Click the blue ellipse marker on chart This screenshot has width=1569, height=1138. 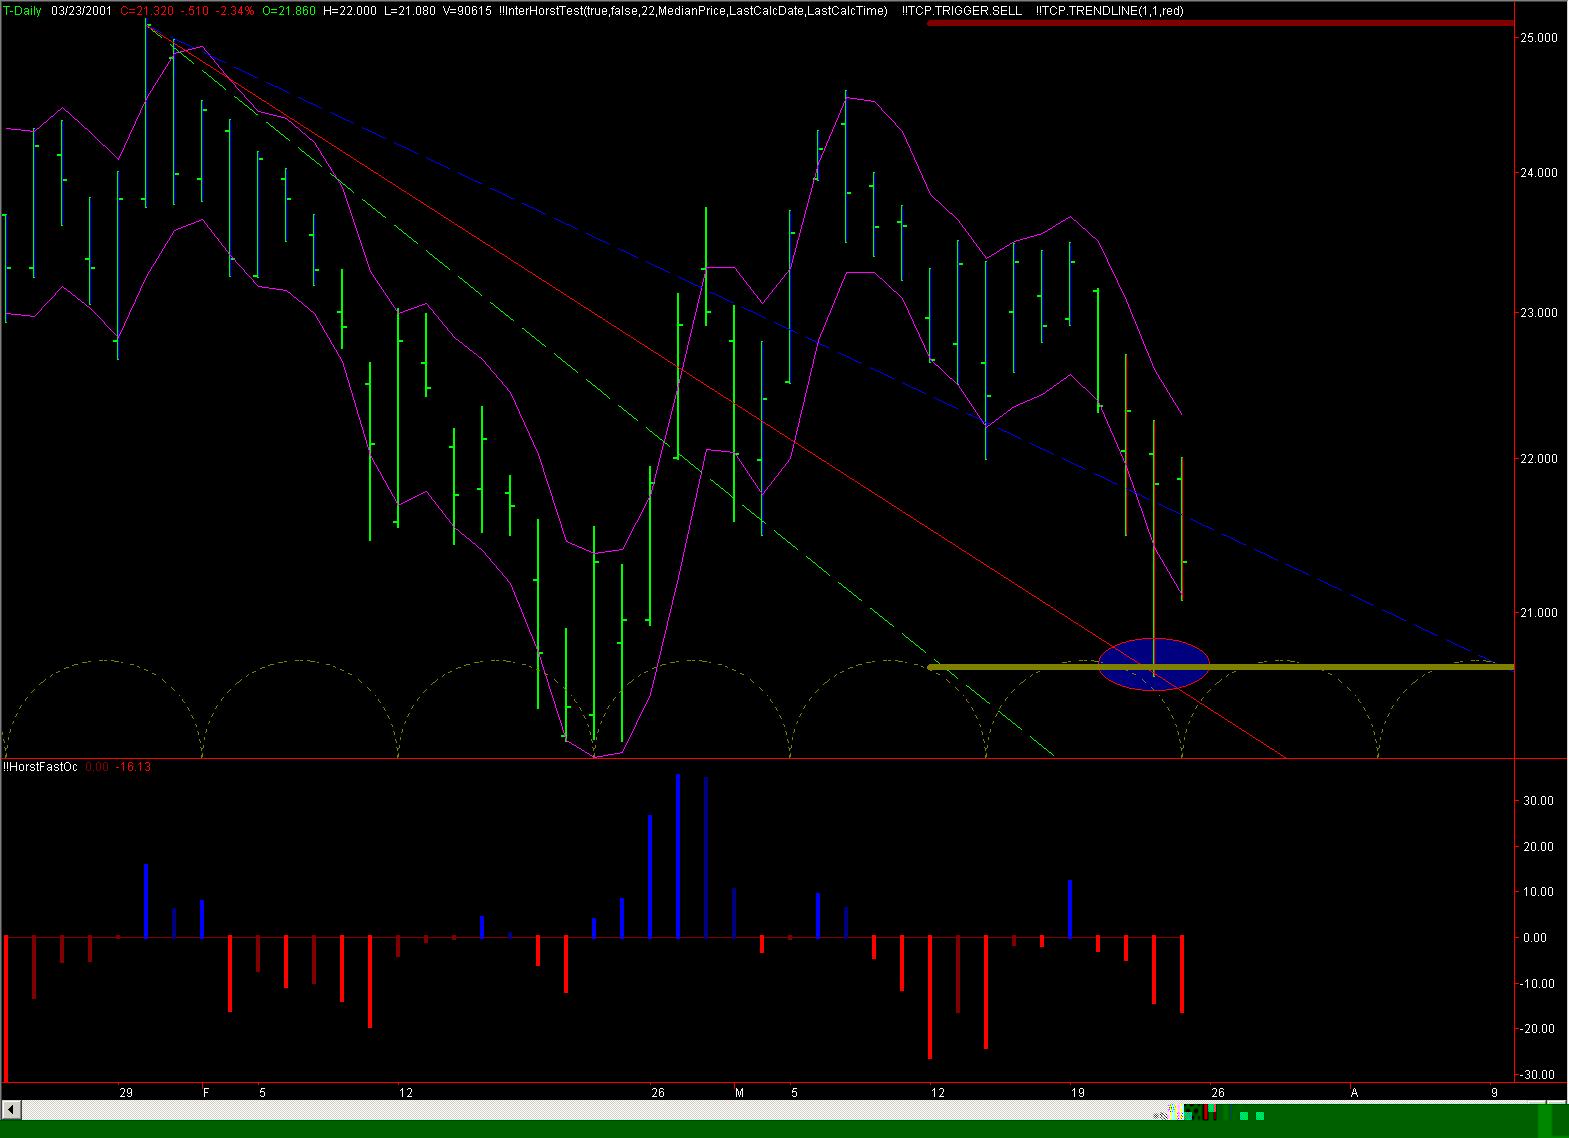click(1154, 664)
